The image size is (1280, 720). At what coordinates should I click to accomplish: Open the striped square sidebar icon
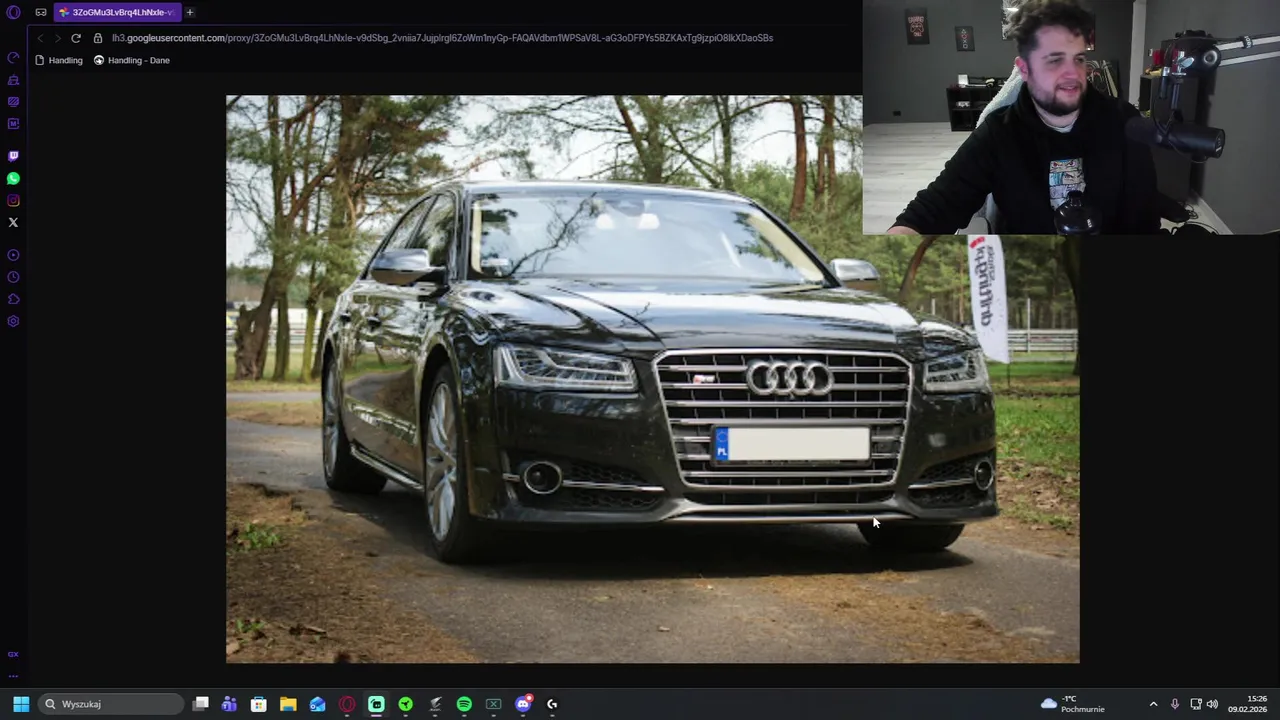pos(13,102)
